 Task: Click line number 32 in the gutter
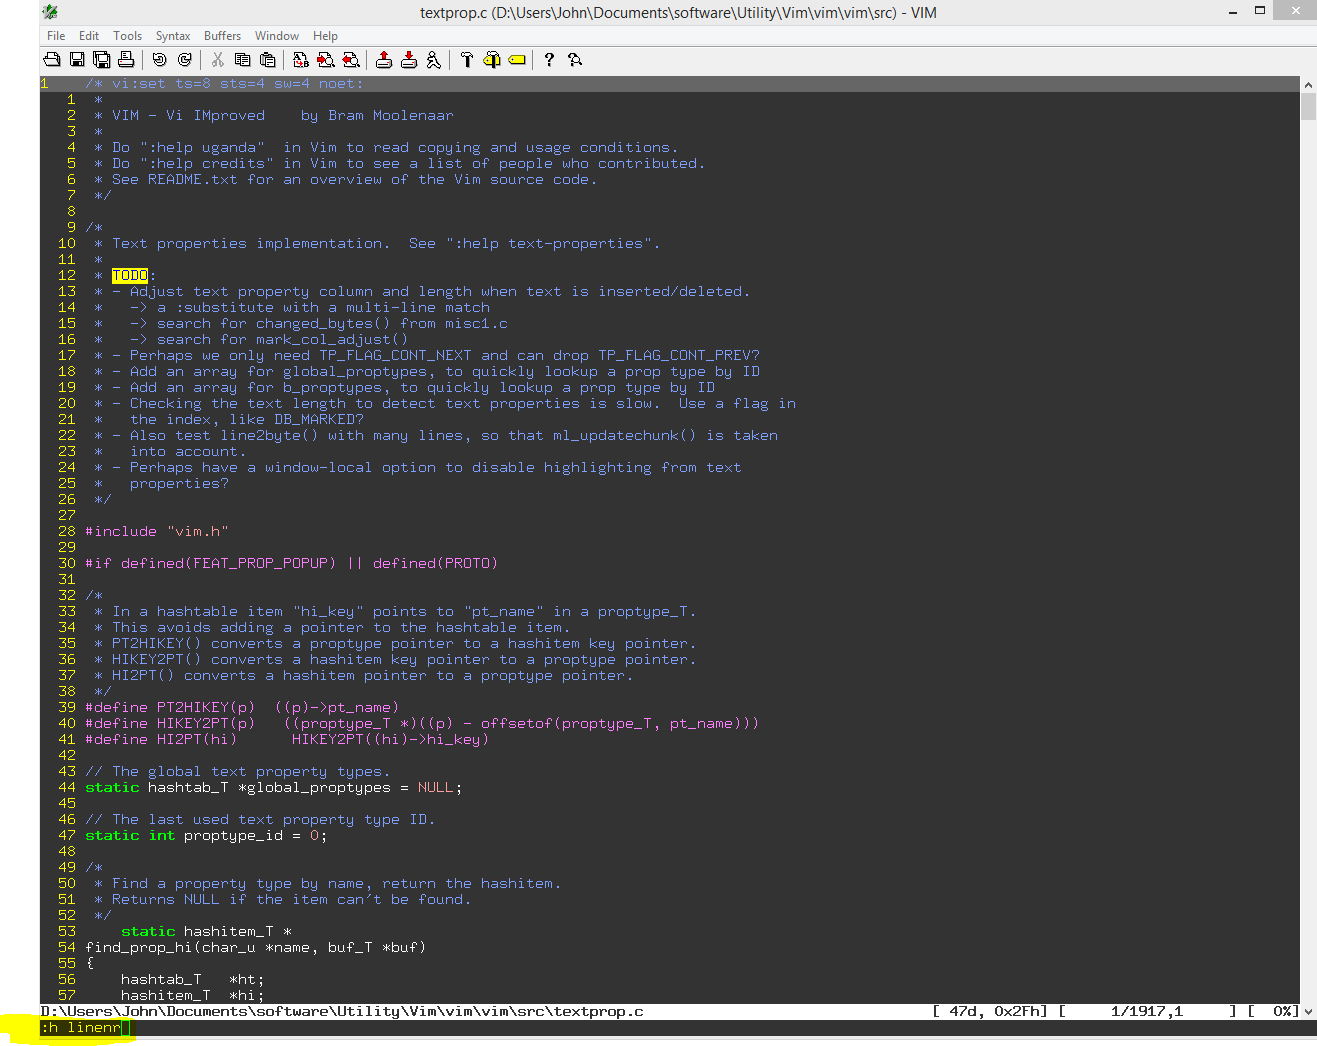[x=67, y=595]
